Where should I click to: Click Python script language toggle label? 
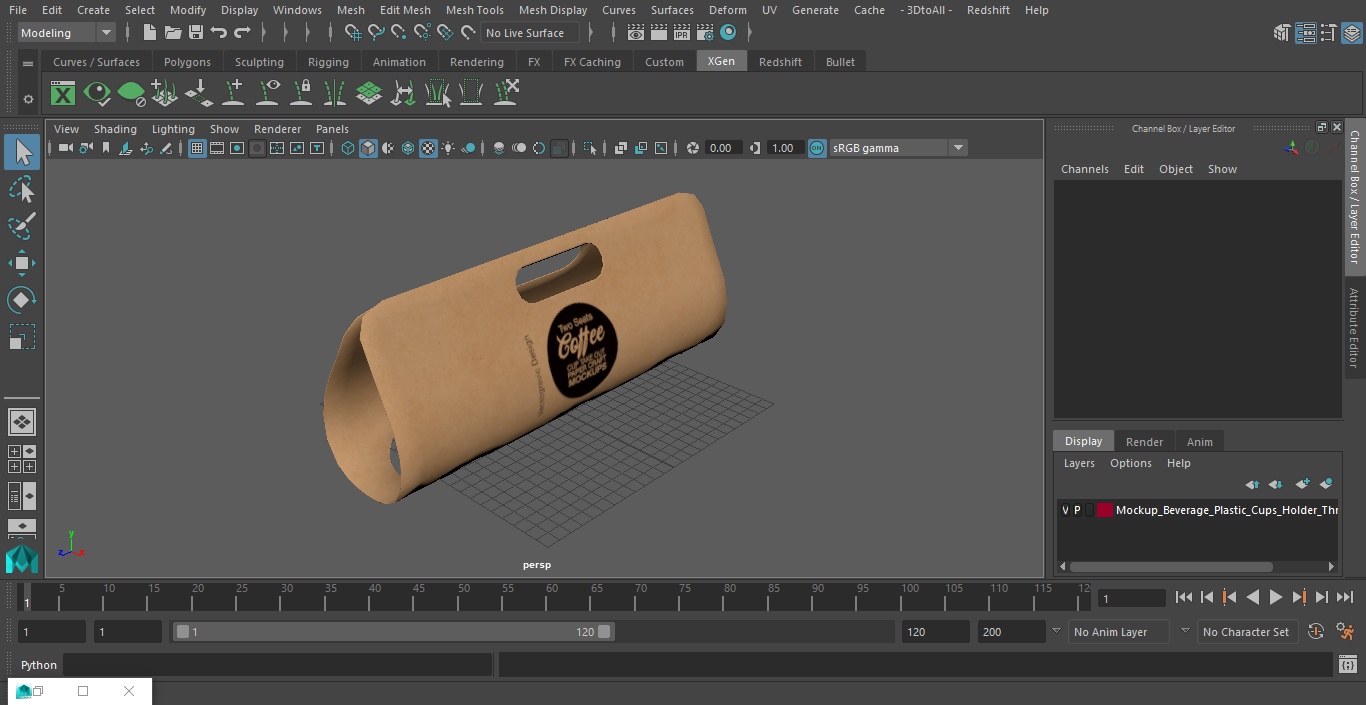click(x=39, y=665)
